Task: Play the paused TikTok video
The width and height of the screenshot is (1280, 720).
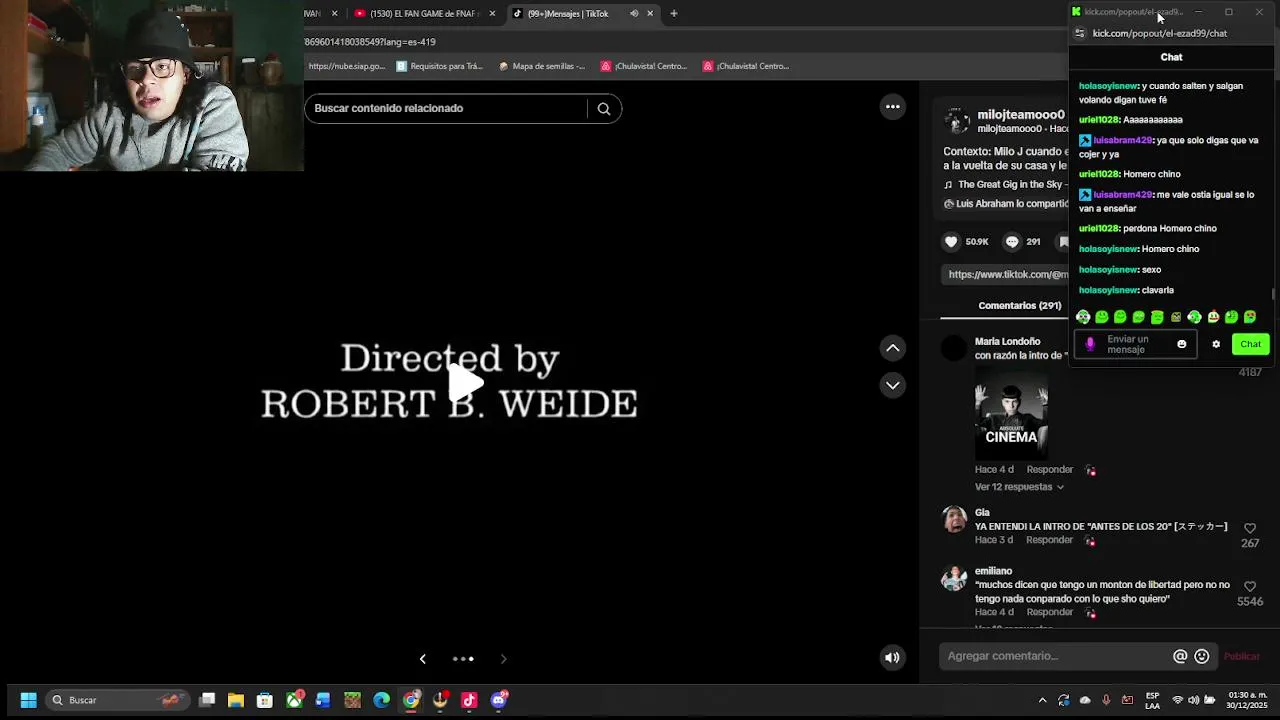Action: point(464,381)
